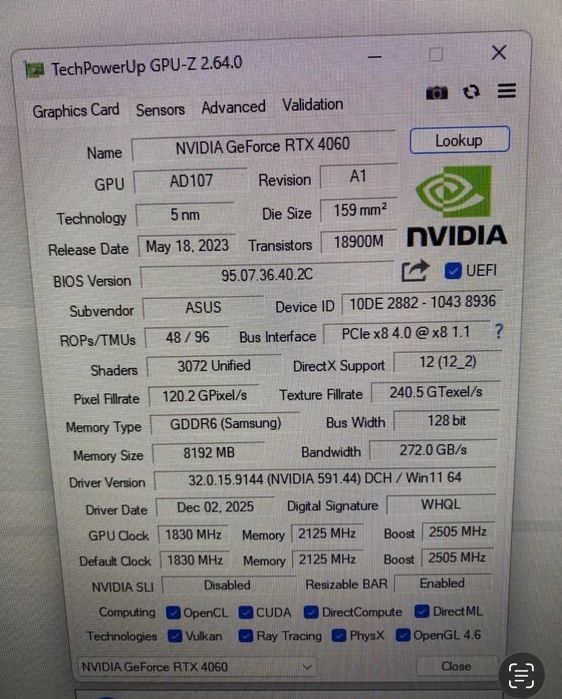This screenshot has width=562, height=699.
Task: Toggle the Vulkan checkbox
Action: (x=175, y=636)
